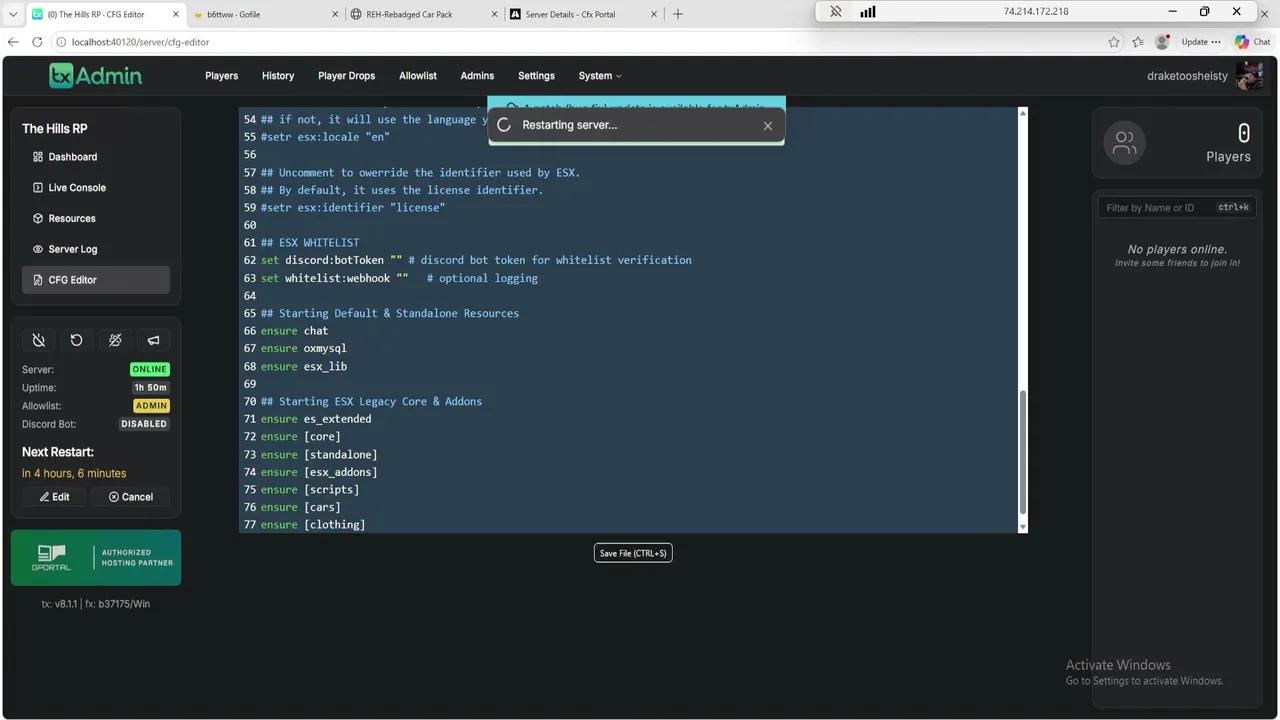1280x720 pixels.
Task: Bookmark this page with the star icon
Action: (x=1114, y=42)
